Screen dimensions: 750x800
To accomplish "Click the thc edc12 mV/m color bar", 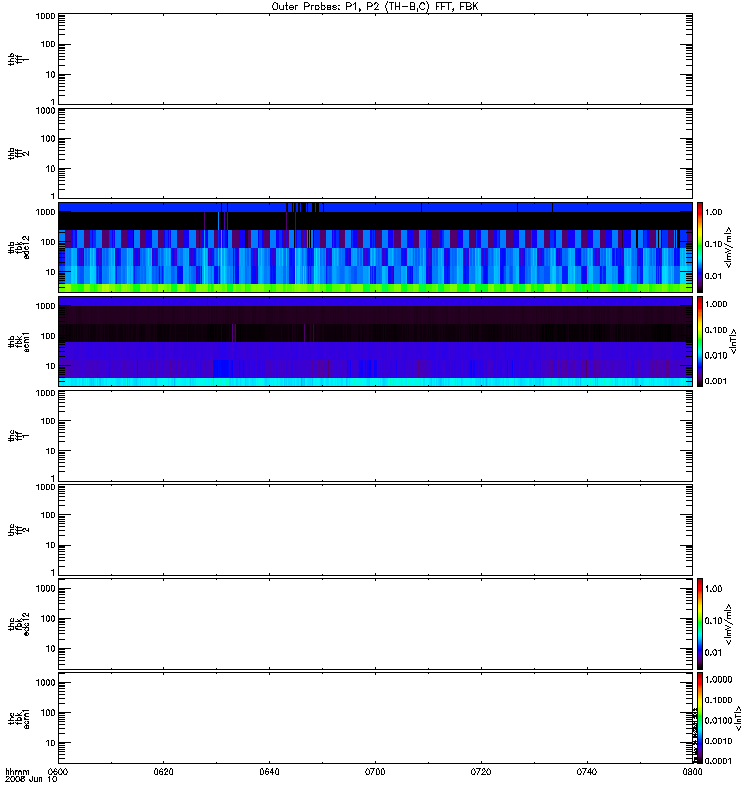I will pos(700,623).
